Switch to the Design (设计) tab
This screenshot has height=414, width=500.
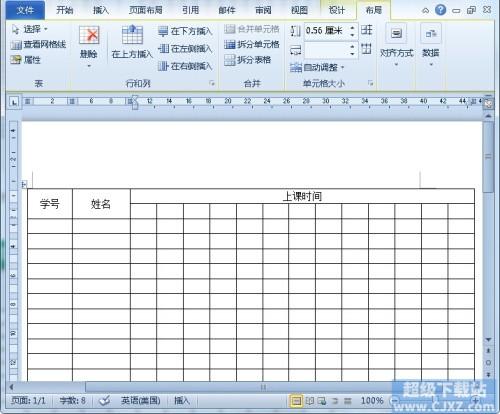(337, 10)
